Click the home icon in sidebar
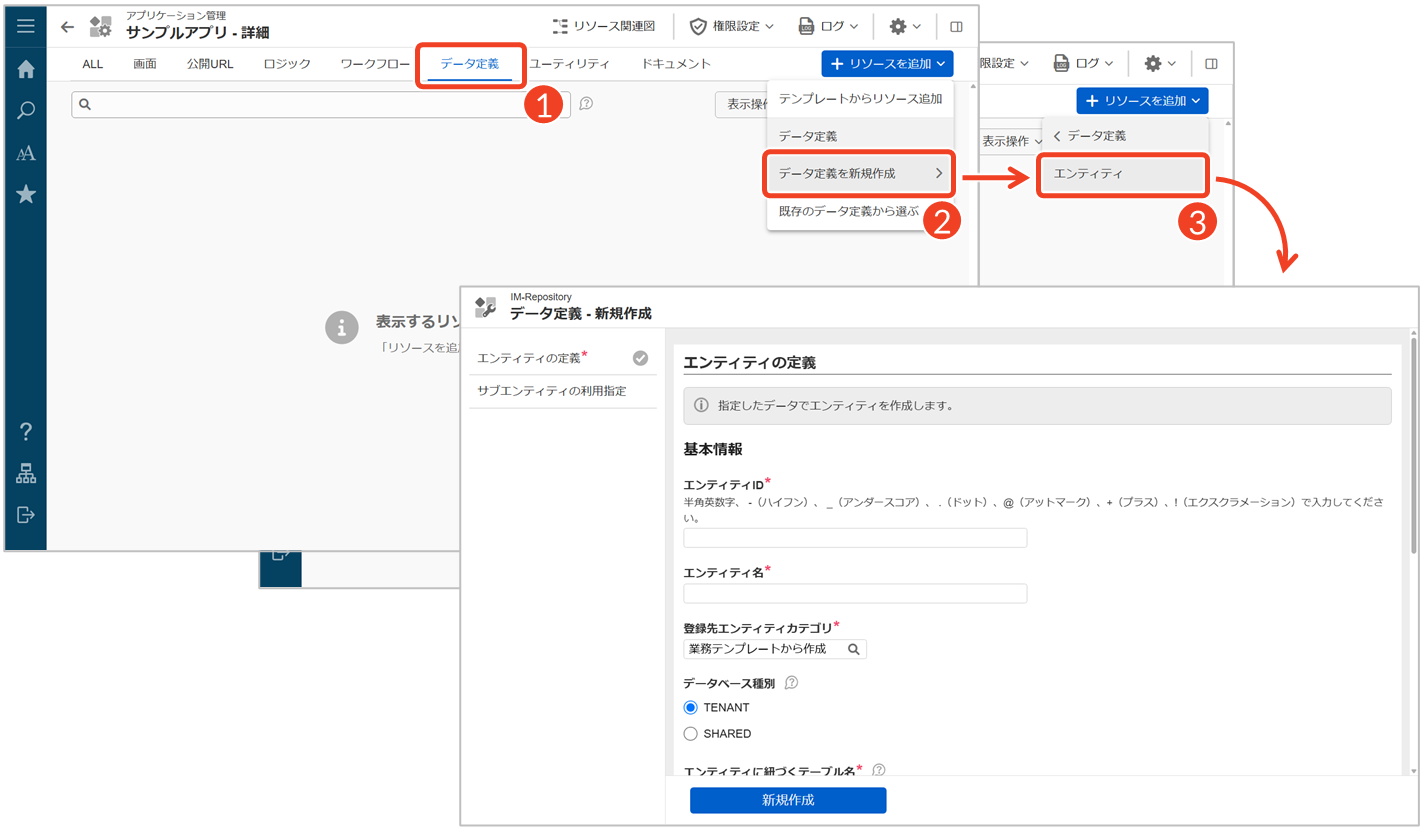Screen dimensions: 1425x832 pos(26,69)
